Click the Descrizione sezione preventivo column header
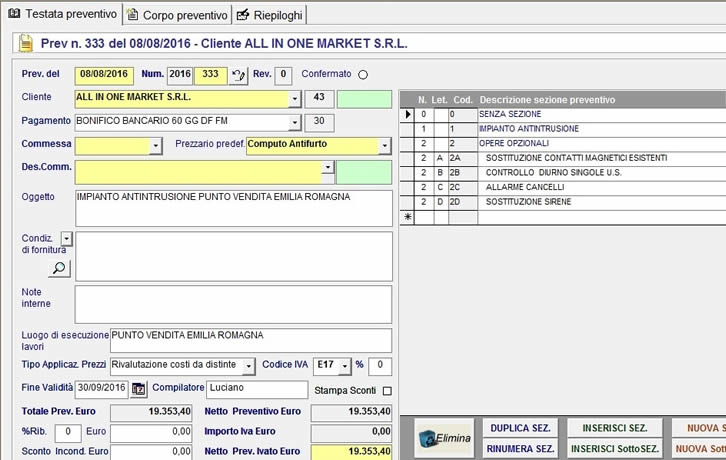Screen dimensions: 726x460 point(547,100)
